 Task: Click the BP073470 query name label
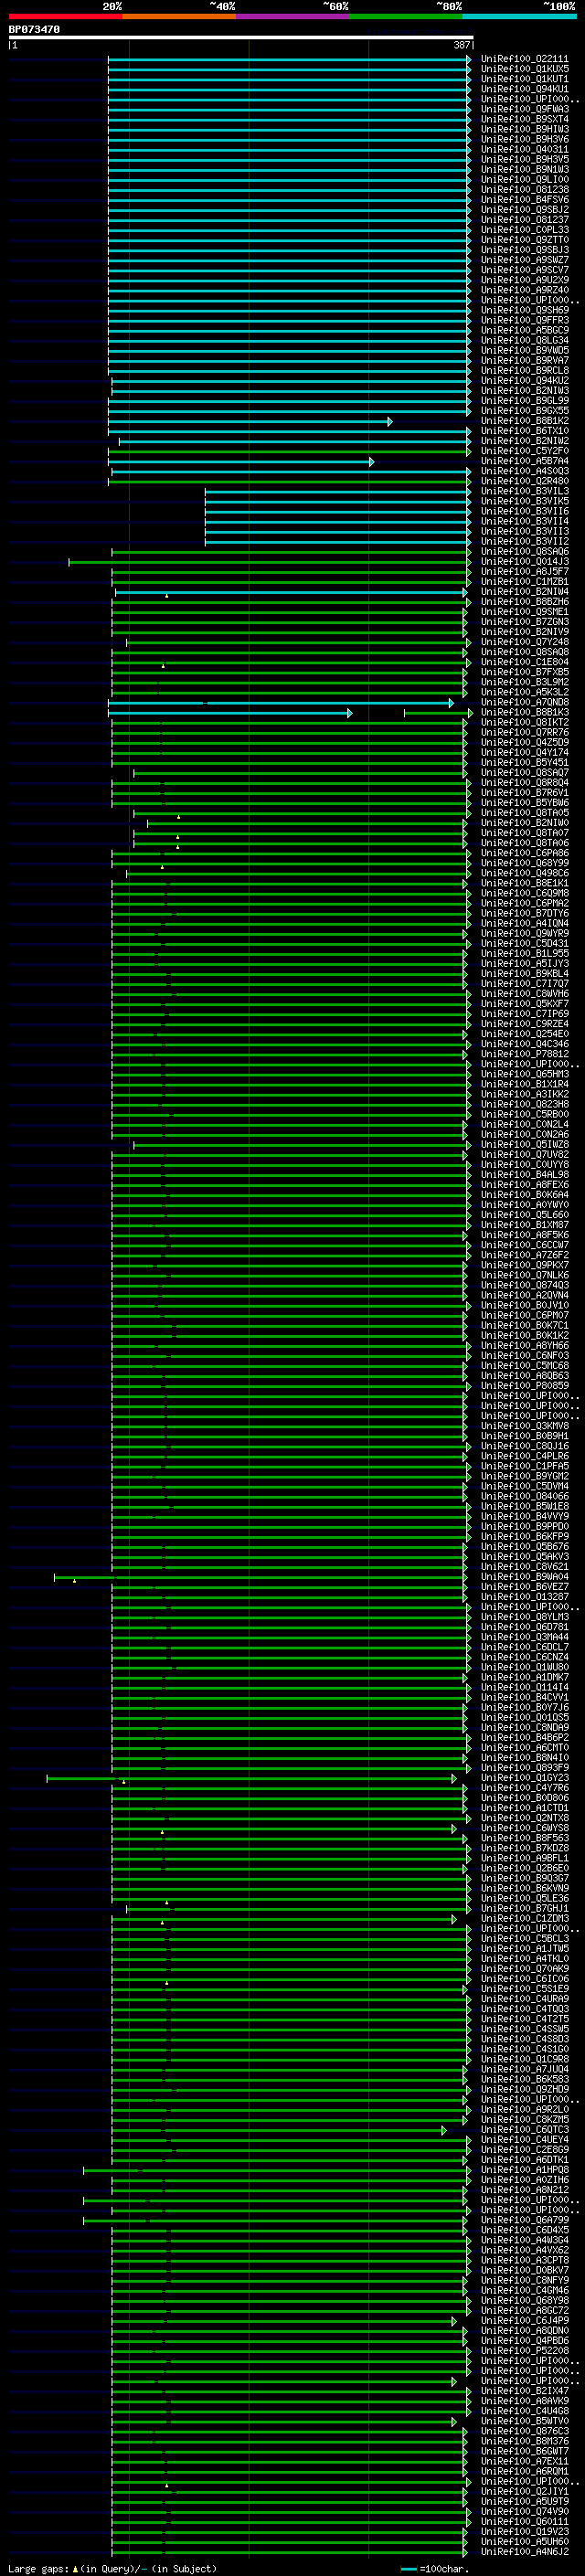34,30
